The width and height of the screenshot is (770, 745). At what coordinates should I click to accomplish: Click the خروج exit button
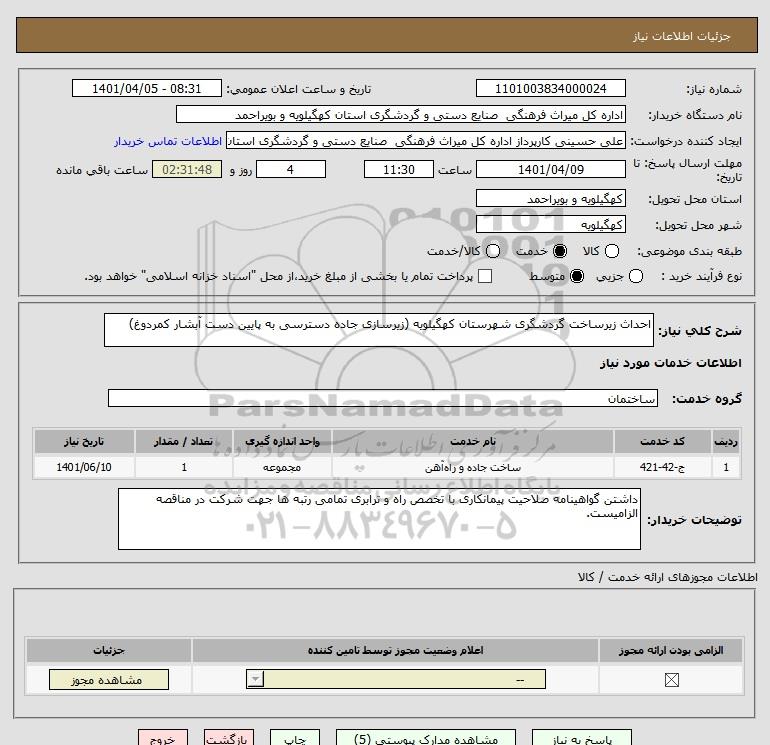[163, 738]
